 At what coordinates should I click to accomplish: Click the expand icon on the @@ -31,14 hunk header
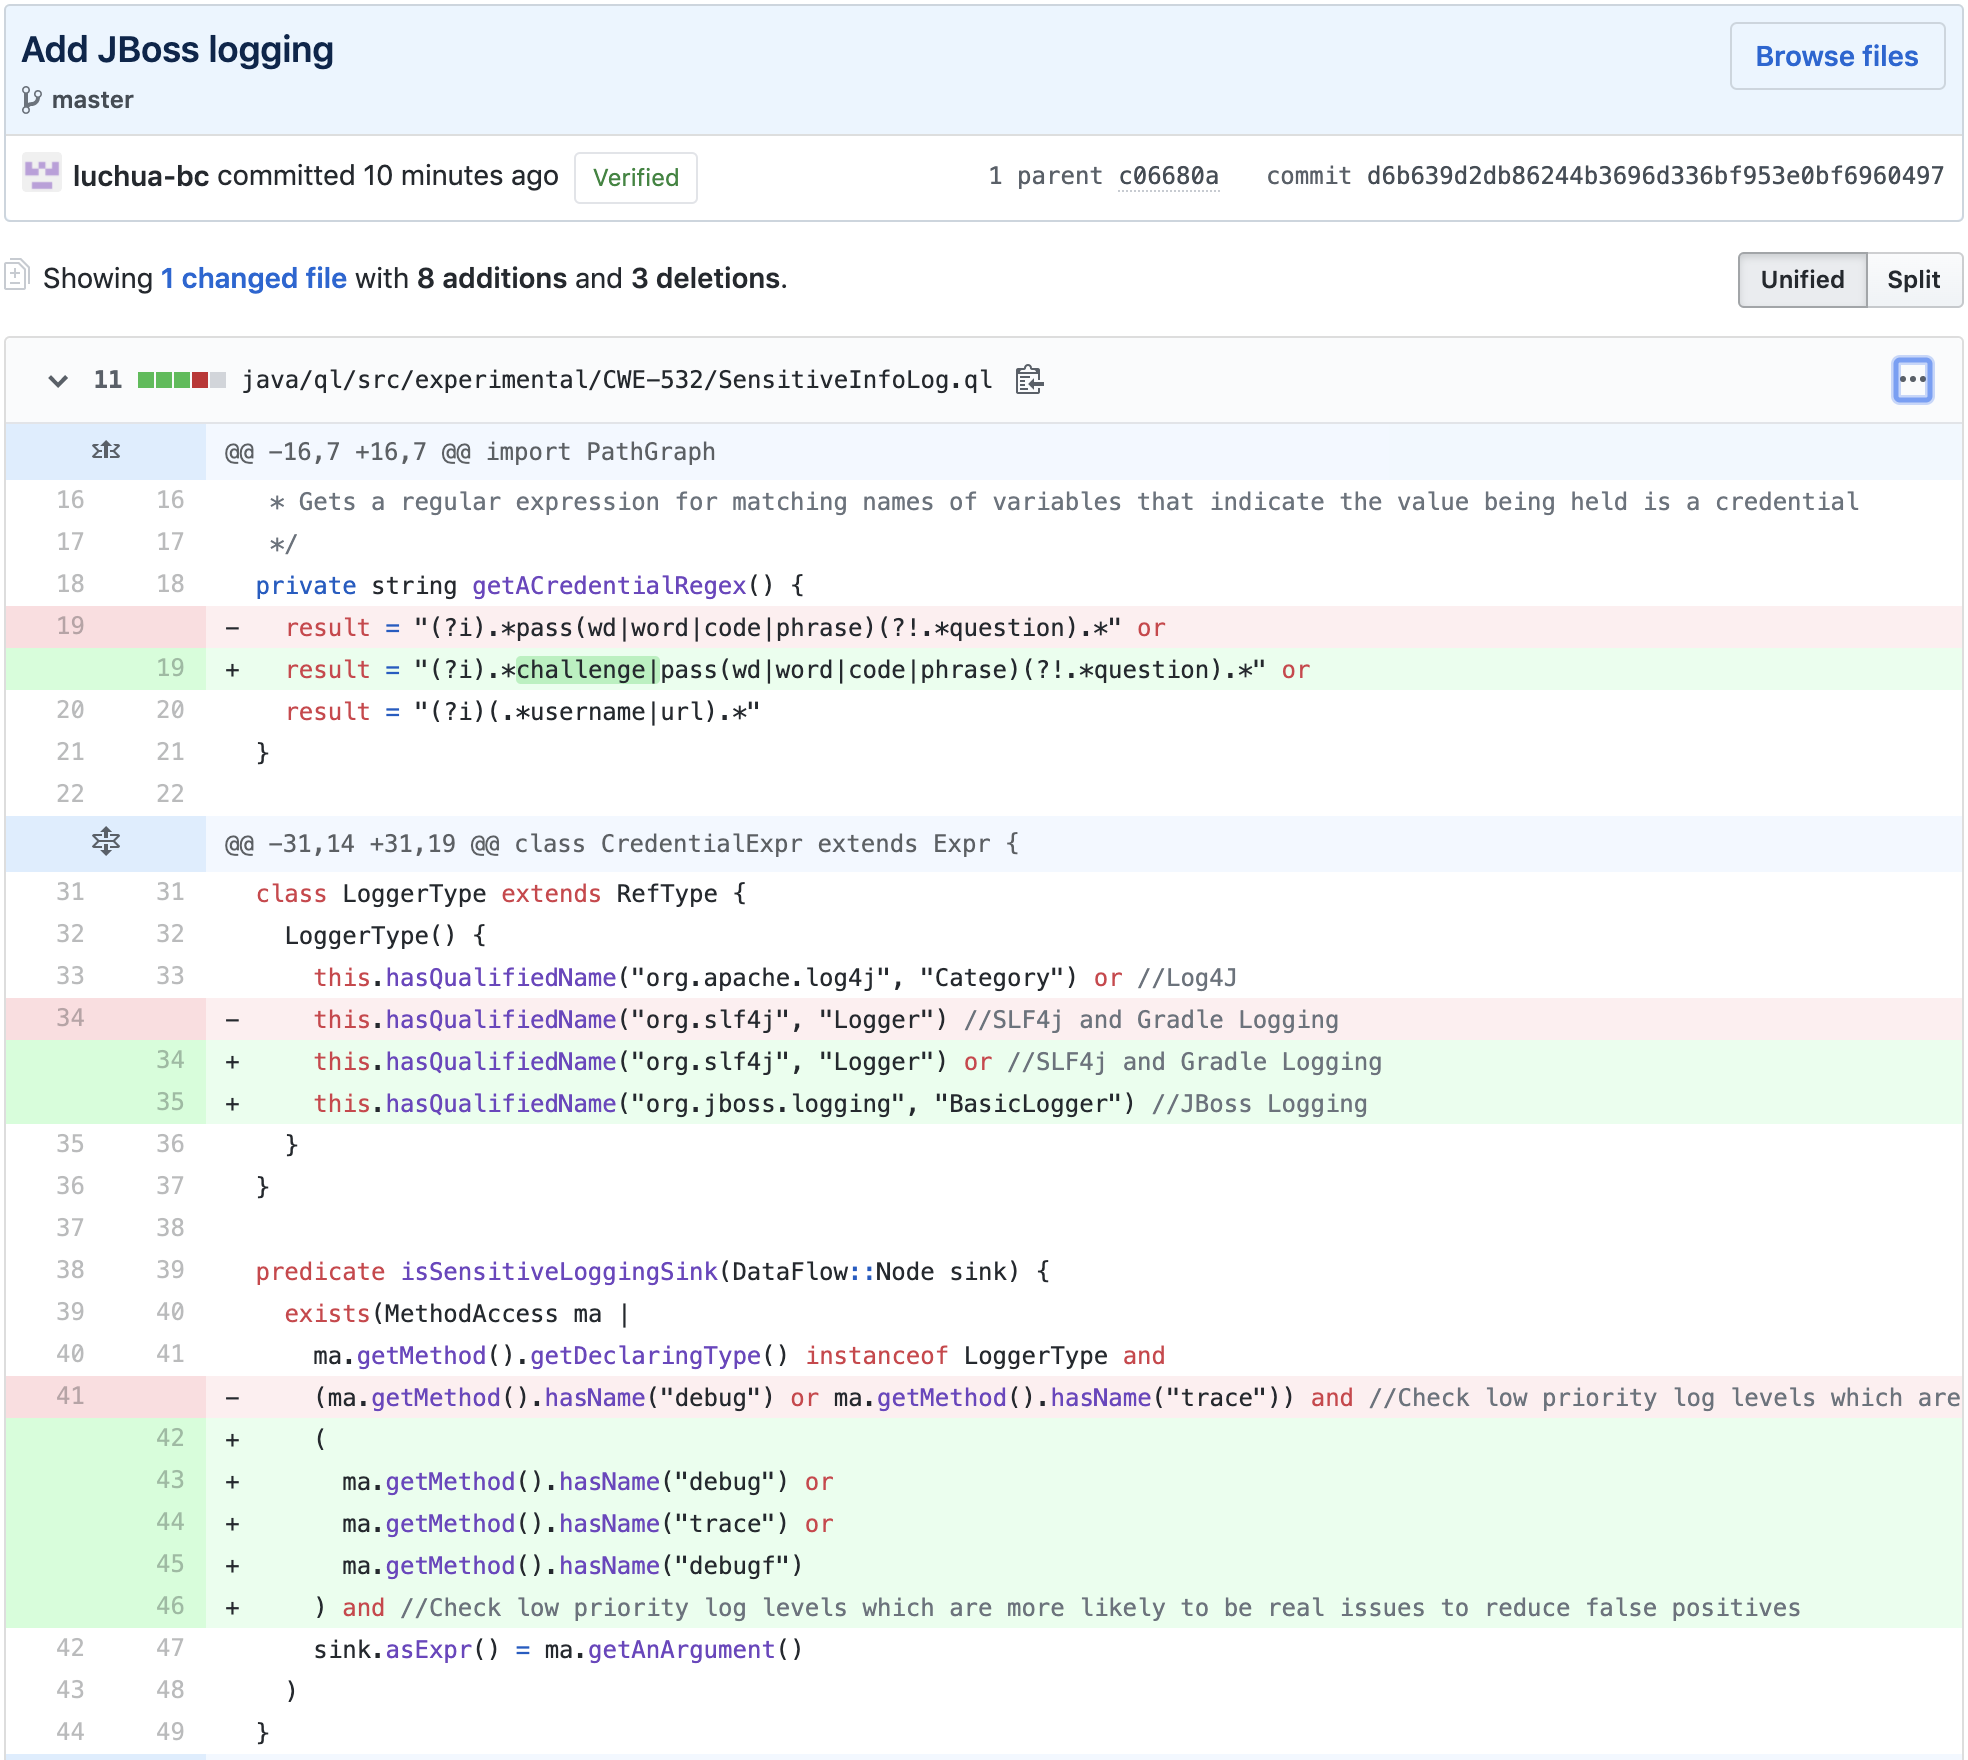(x=104, y=842)
